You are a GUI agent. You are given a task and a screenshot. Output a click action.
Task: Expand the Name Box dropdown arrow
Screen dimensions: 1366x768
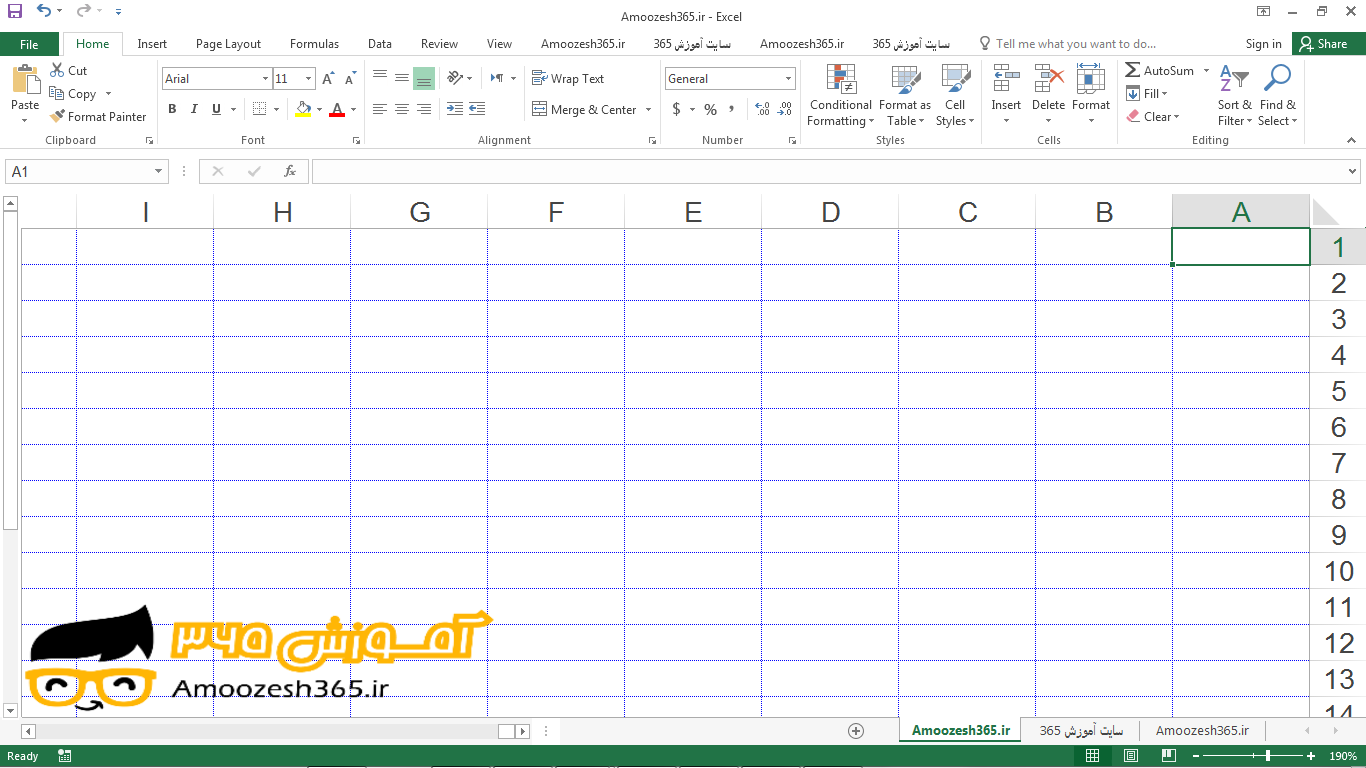pyautogui.click(x=158, y=172)
